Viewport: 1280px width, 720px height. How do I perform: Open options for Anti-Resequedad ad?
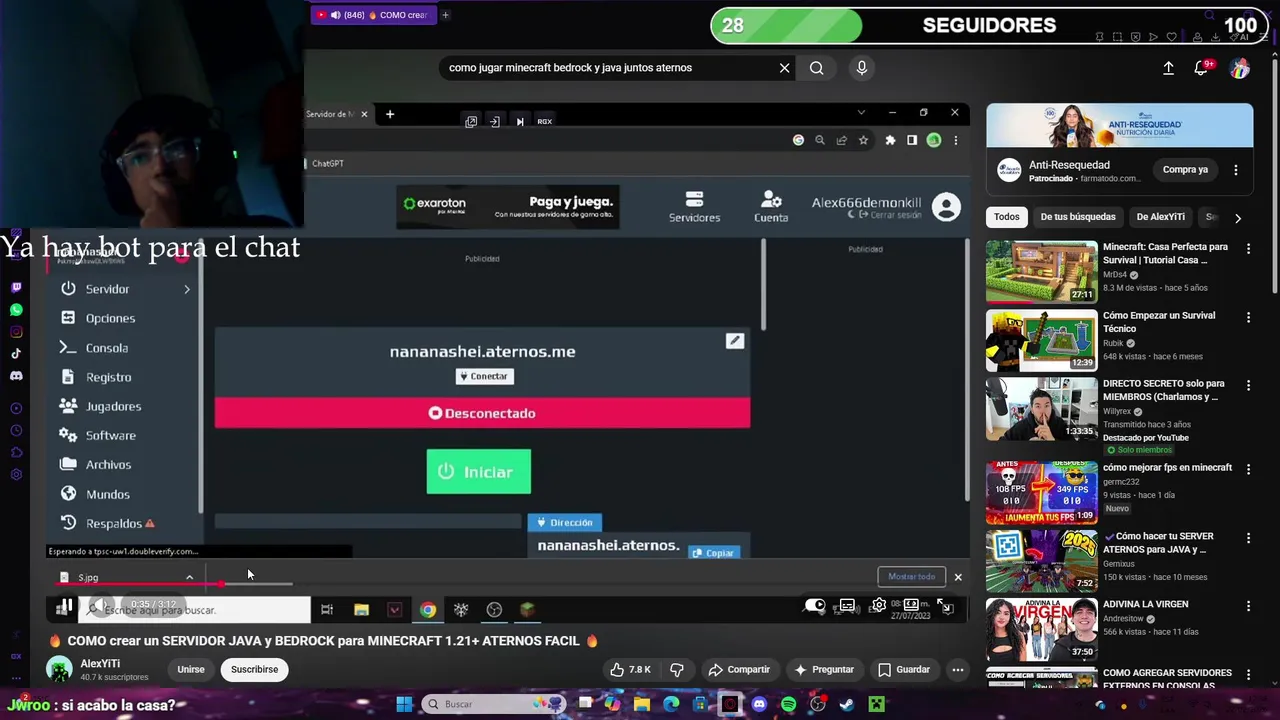click(x=1236, y=170)
